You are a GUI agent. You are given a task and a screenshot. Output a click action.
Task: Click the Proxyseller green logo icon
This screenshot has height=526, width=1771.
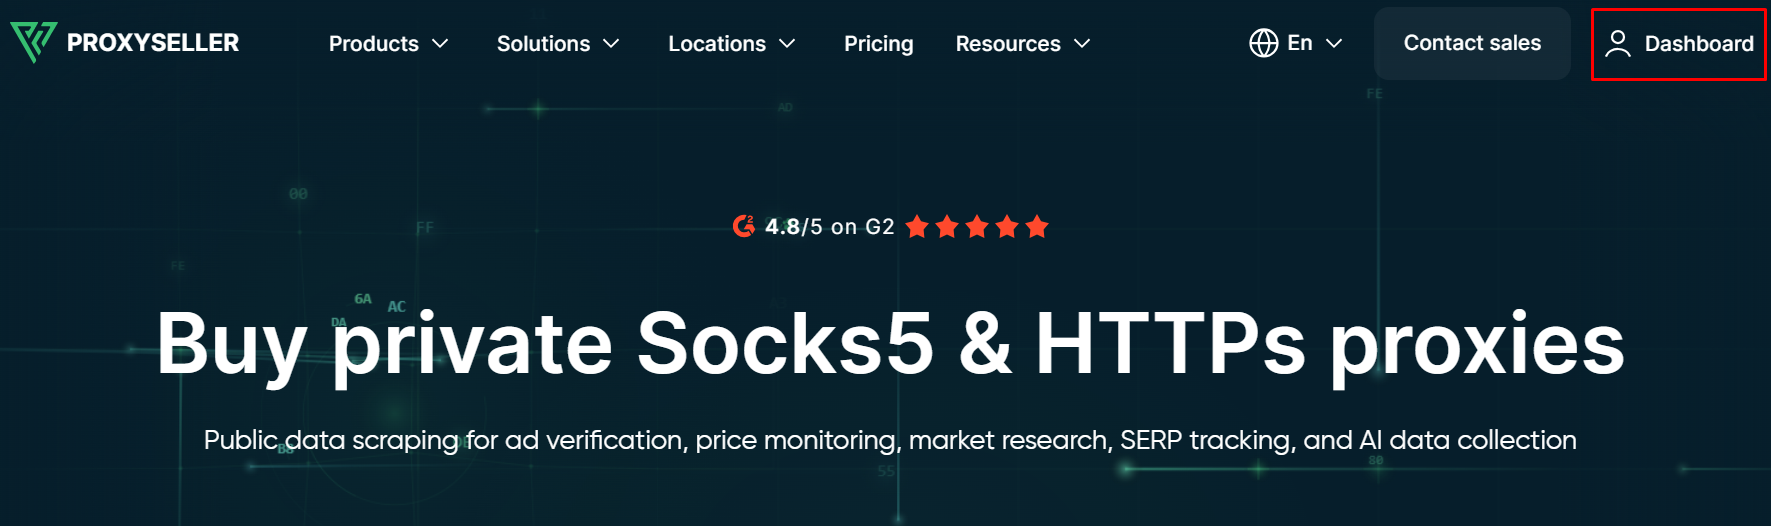[34, 42]
